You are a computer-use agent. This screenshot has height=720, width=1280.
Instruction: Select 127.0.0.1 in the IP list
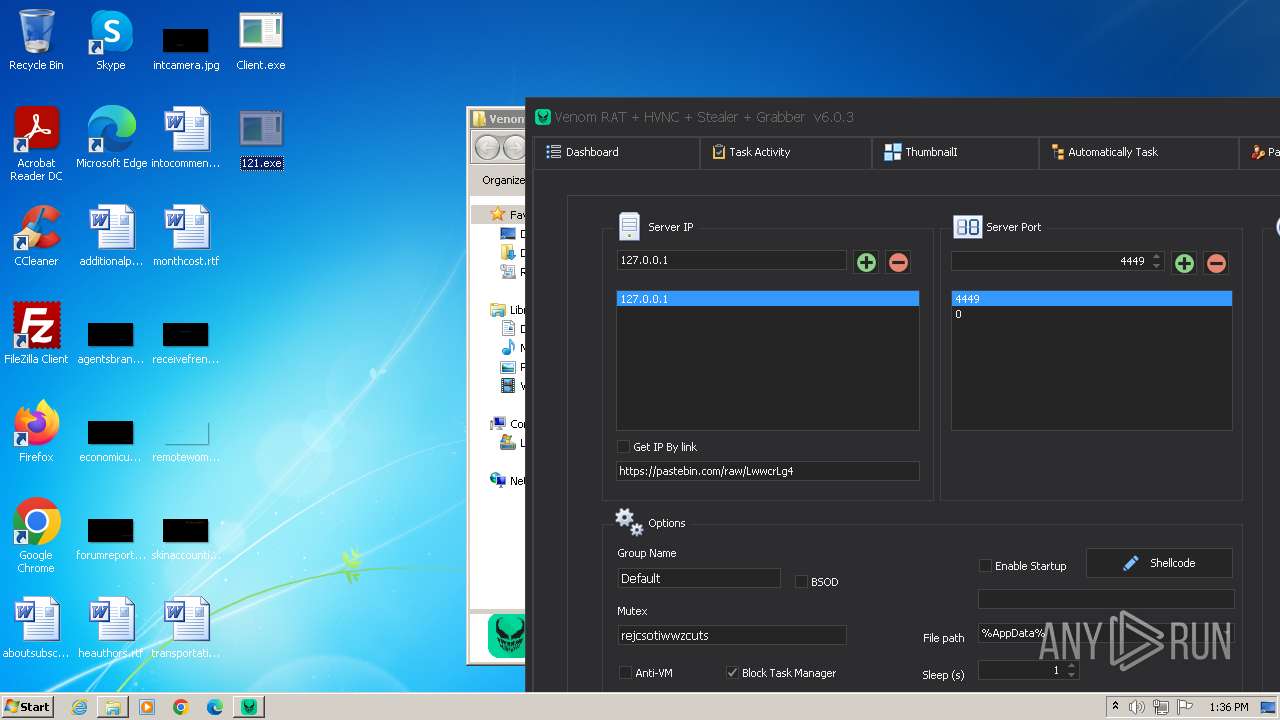click(x=767, y=299)
